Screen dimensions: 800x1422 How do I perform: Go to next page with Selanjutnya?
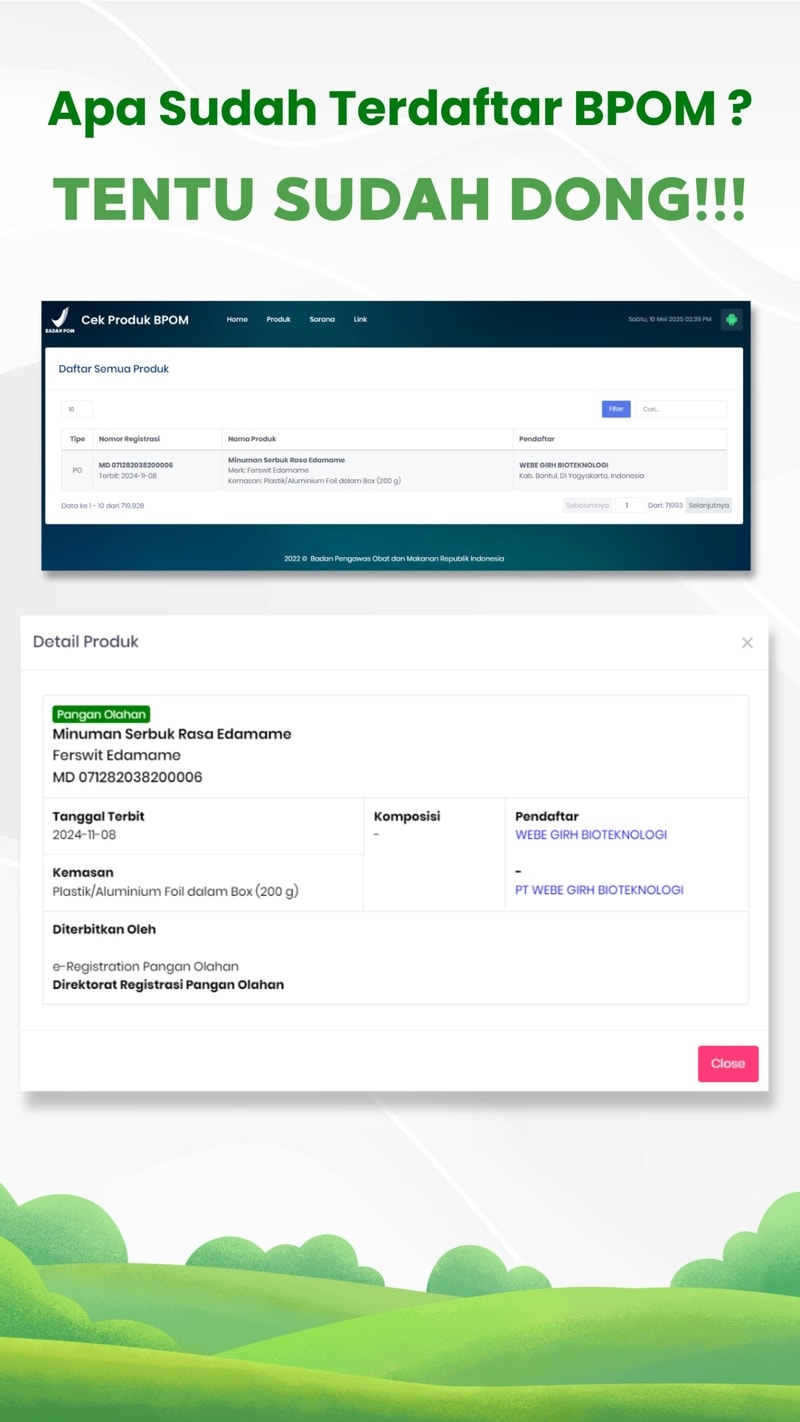[x=709, y=506]
